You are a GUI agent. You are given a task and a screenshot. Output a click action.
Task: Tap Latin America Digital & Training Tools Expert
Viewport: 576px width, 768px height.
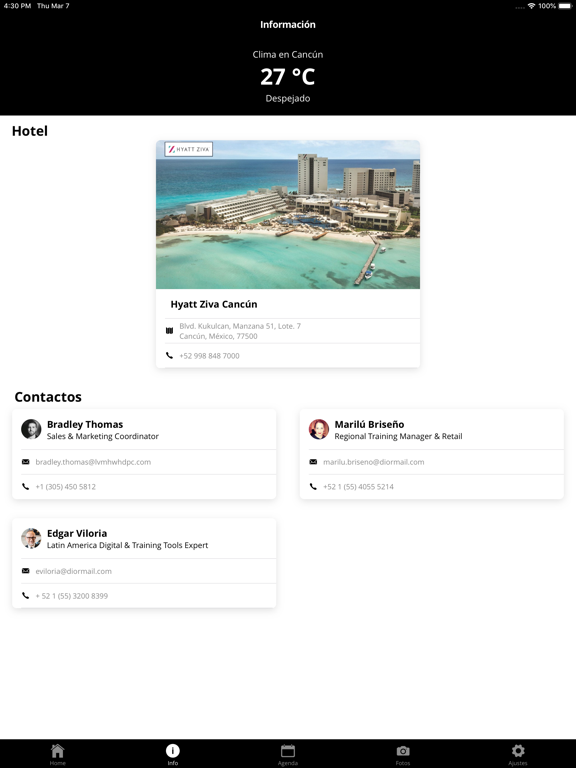(x=127, y=545)
